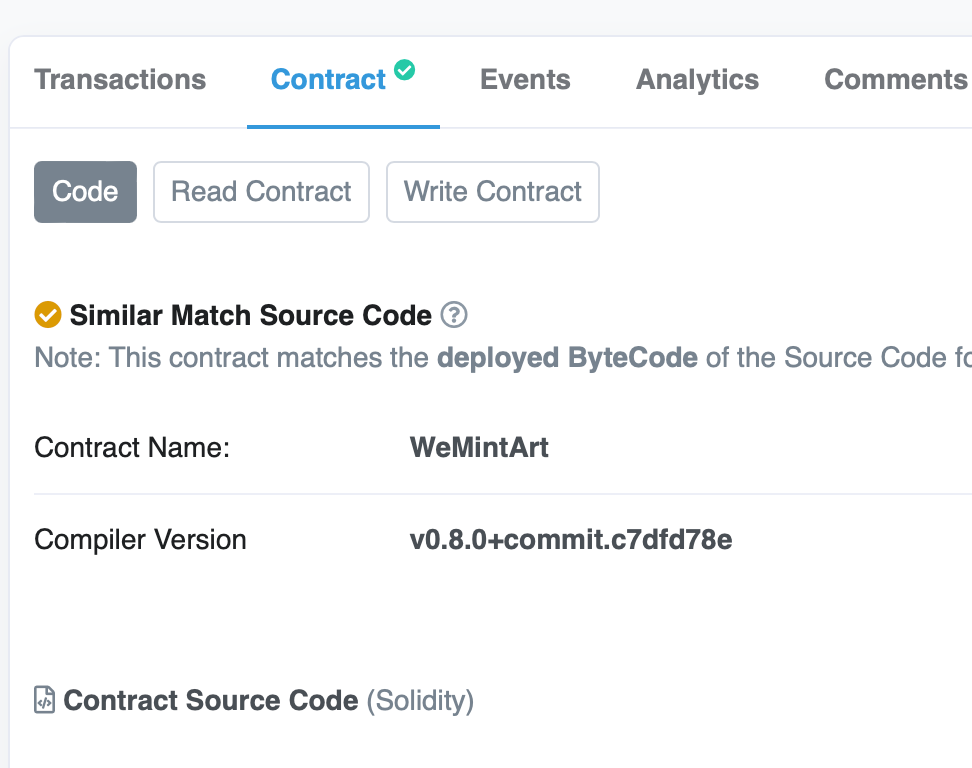
Task: Select the Contract tab
Action: pos(328,80)
